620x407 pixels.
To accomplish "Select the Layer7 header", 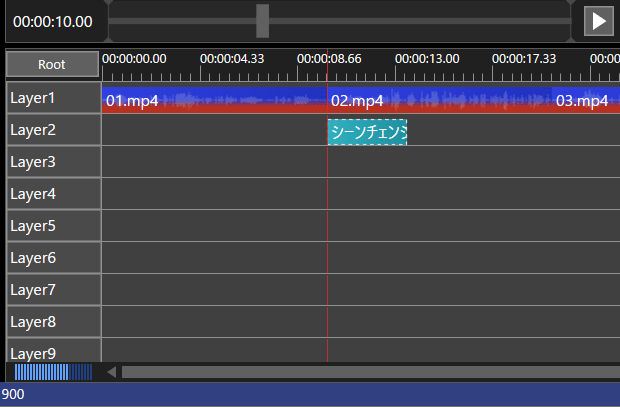I will point(53,290).
